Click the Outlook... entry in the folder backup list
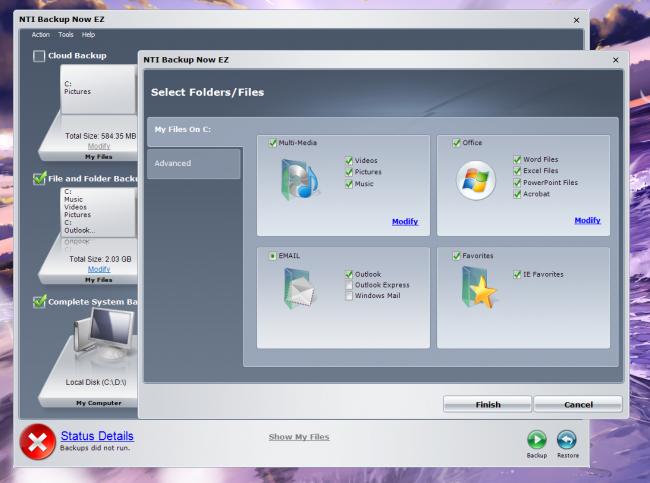The width and height of the screenshot is (650, 483). pyautogui.click(x=80, y=231)
